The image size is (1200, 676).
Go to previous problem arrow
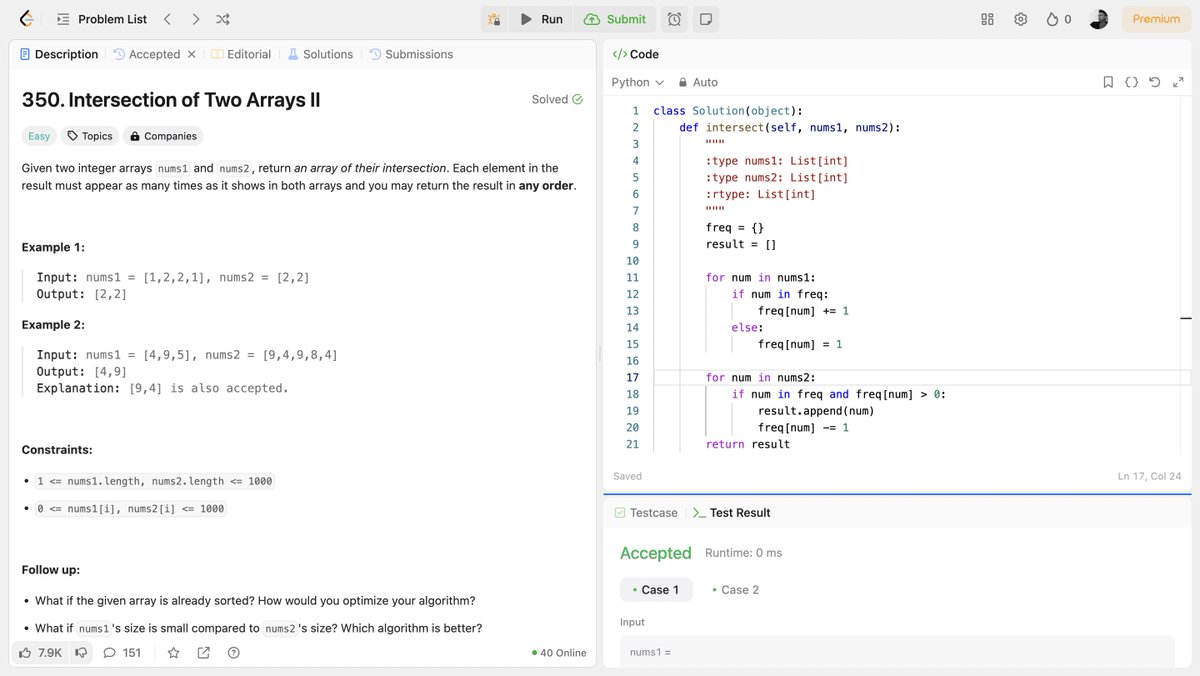(167, 19)
